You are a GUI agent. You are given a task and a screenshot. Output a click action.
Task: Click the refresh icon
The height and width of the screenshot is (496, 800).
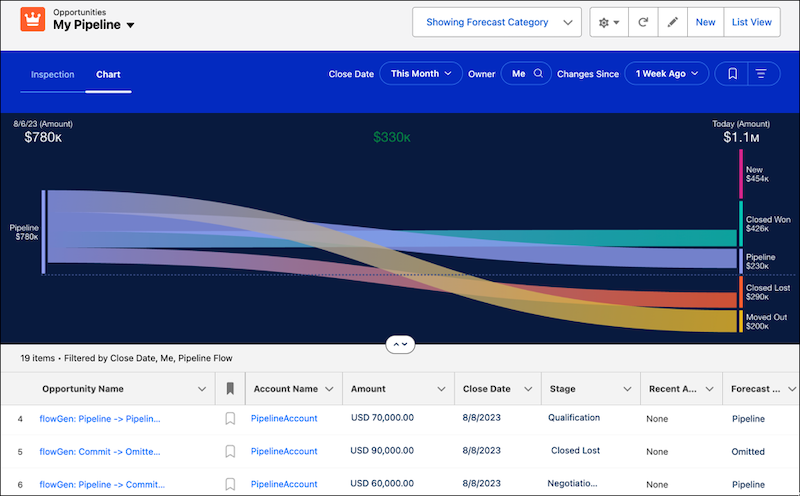click(642, 22)
